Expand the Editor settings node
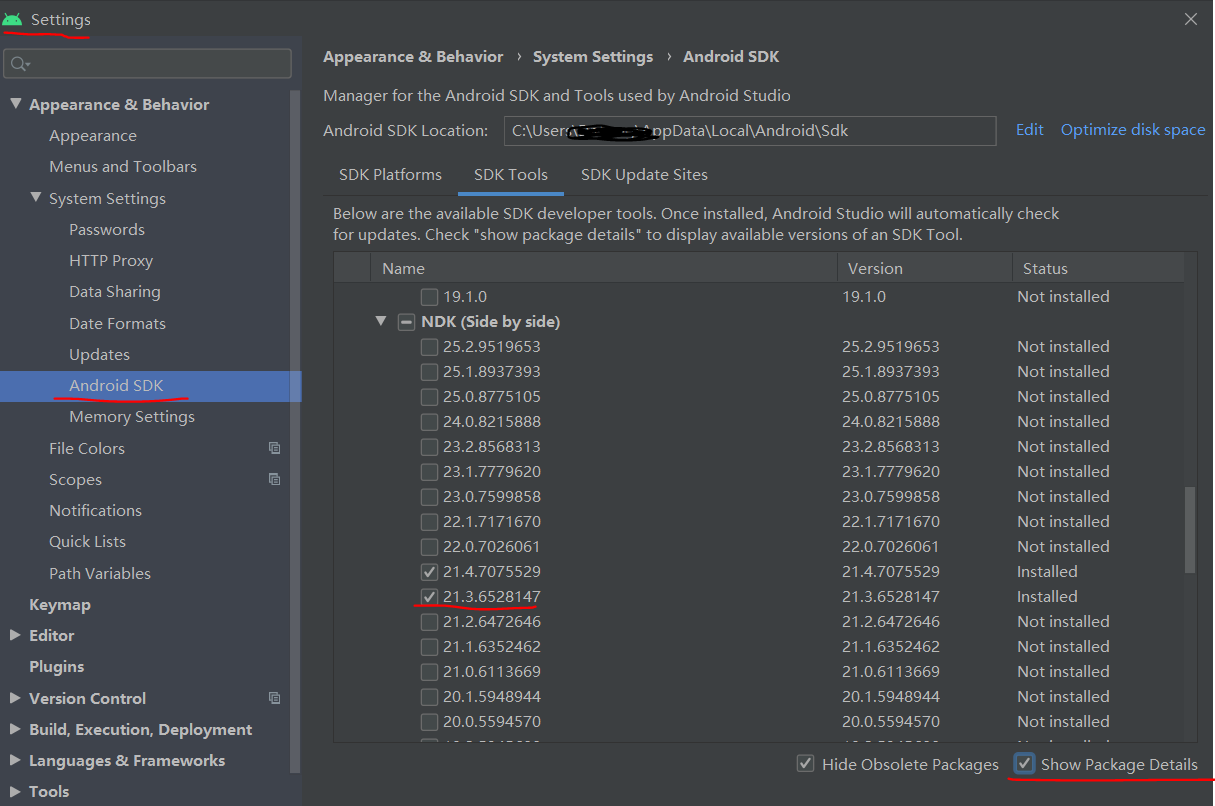This screenshot has width=1215, height=806. [15, 635]
